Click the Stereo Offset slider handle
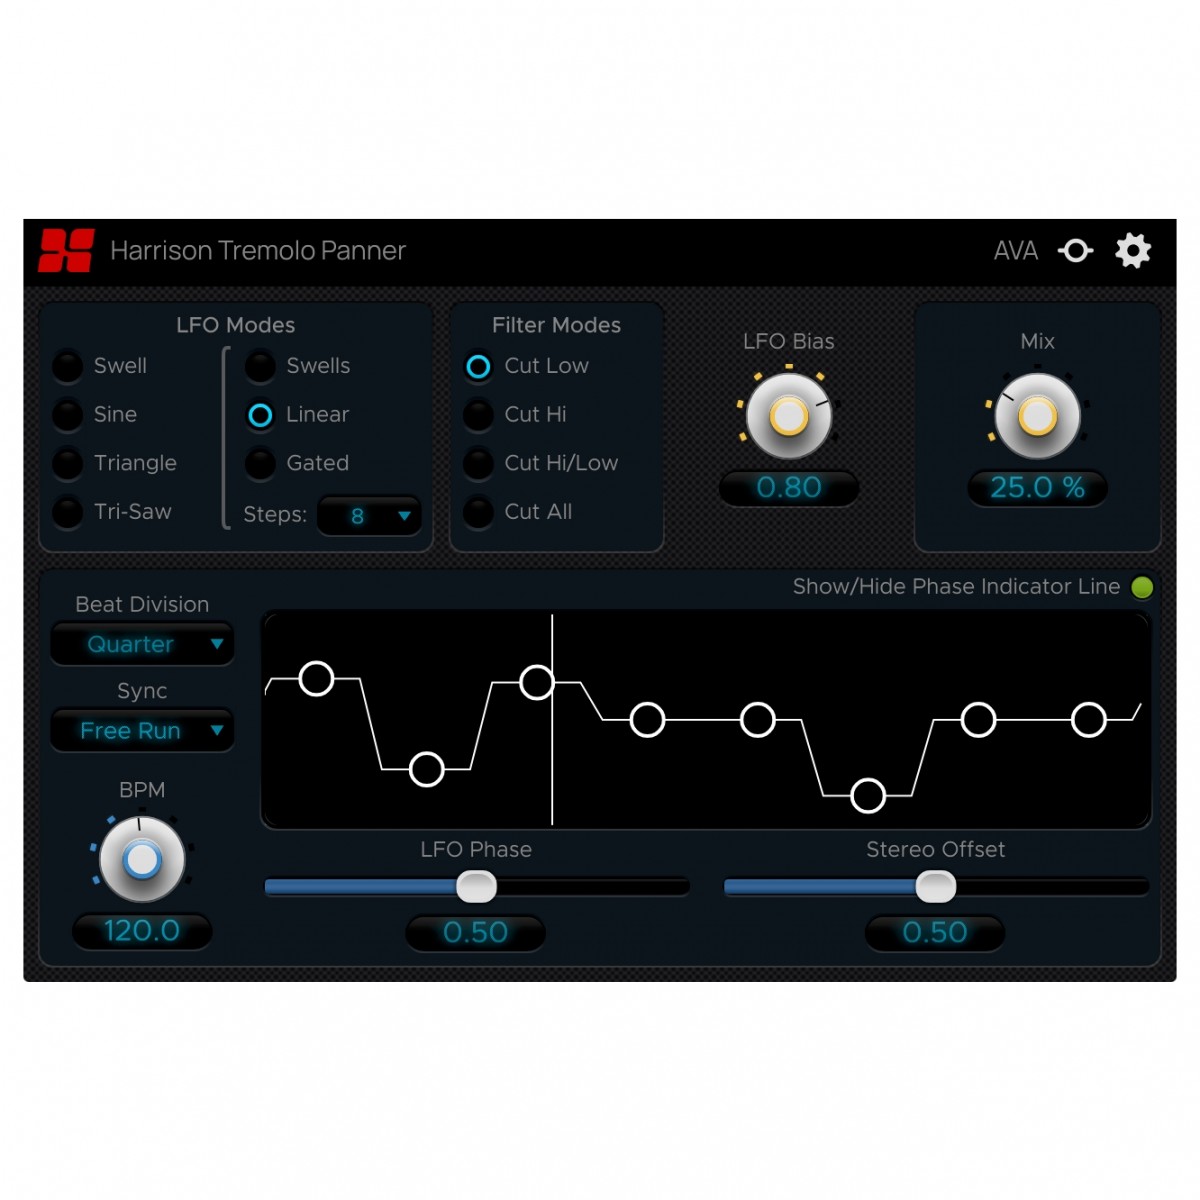This screenshot has width=1200, height=1200. 935,886
